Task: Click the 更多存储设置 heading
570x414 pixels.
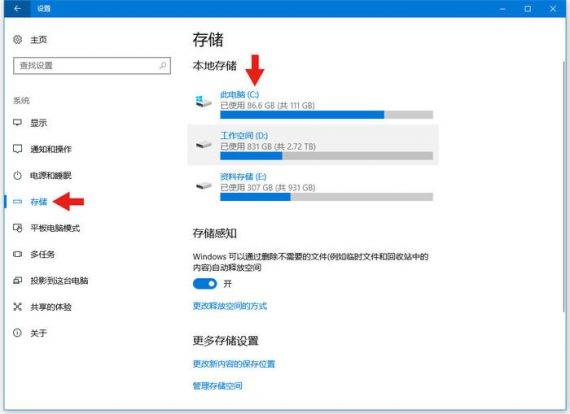Action: pos(225,341)
